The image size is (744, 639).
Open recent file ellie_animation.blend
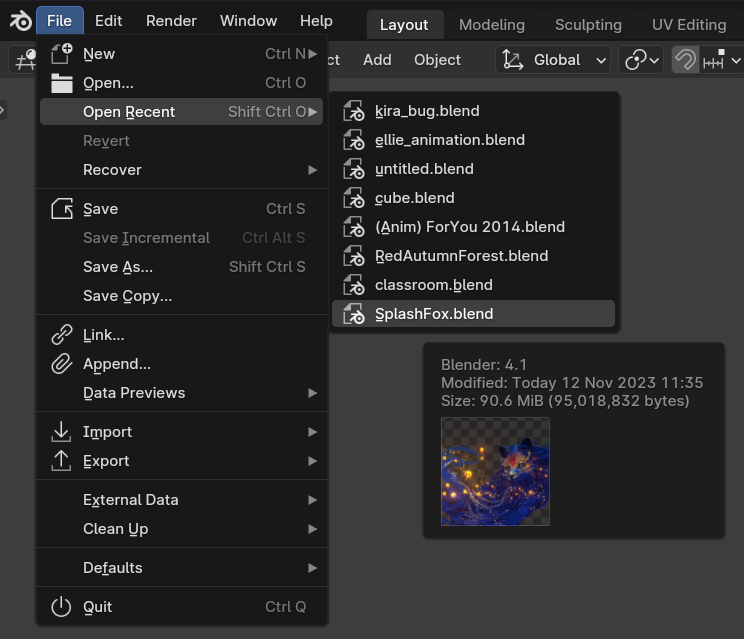coord(474,140)
